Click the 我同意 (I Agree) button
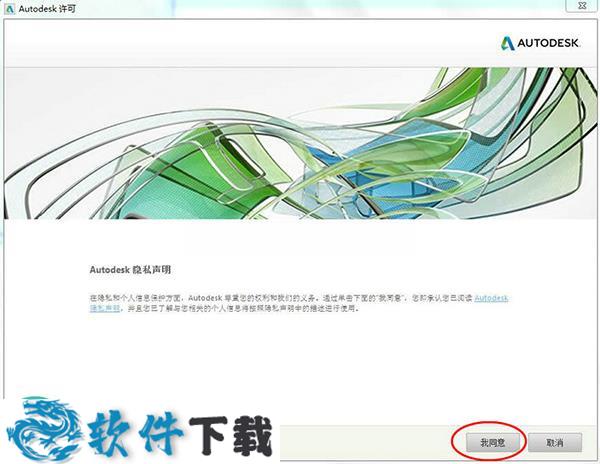 493,443
